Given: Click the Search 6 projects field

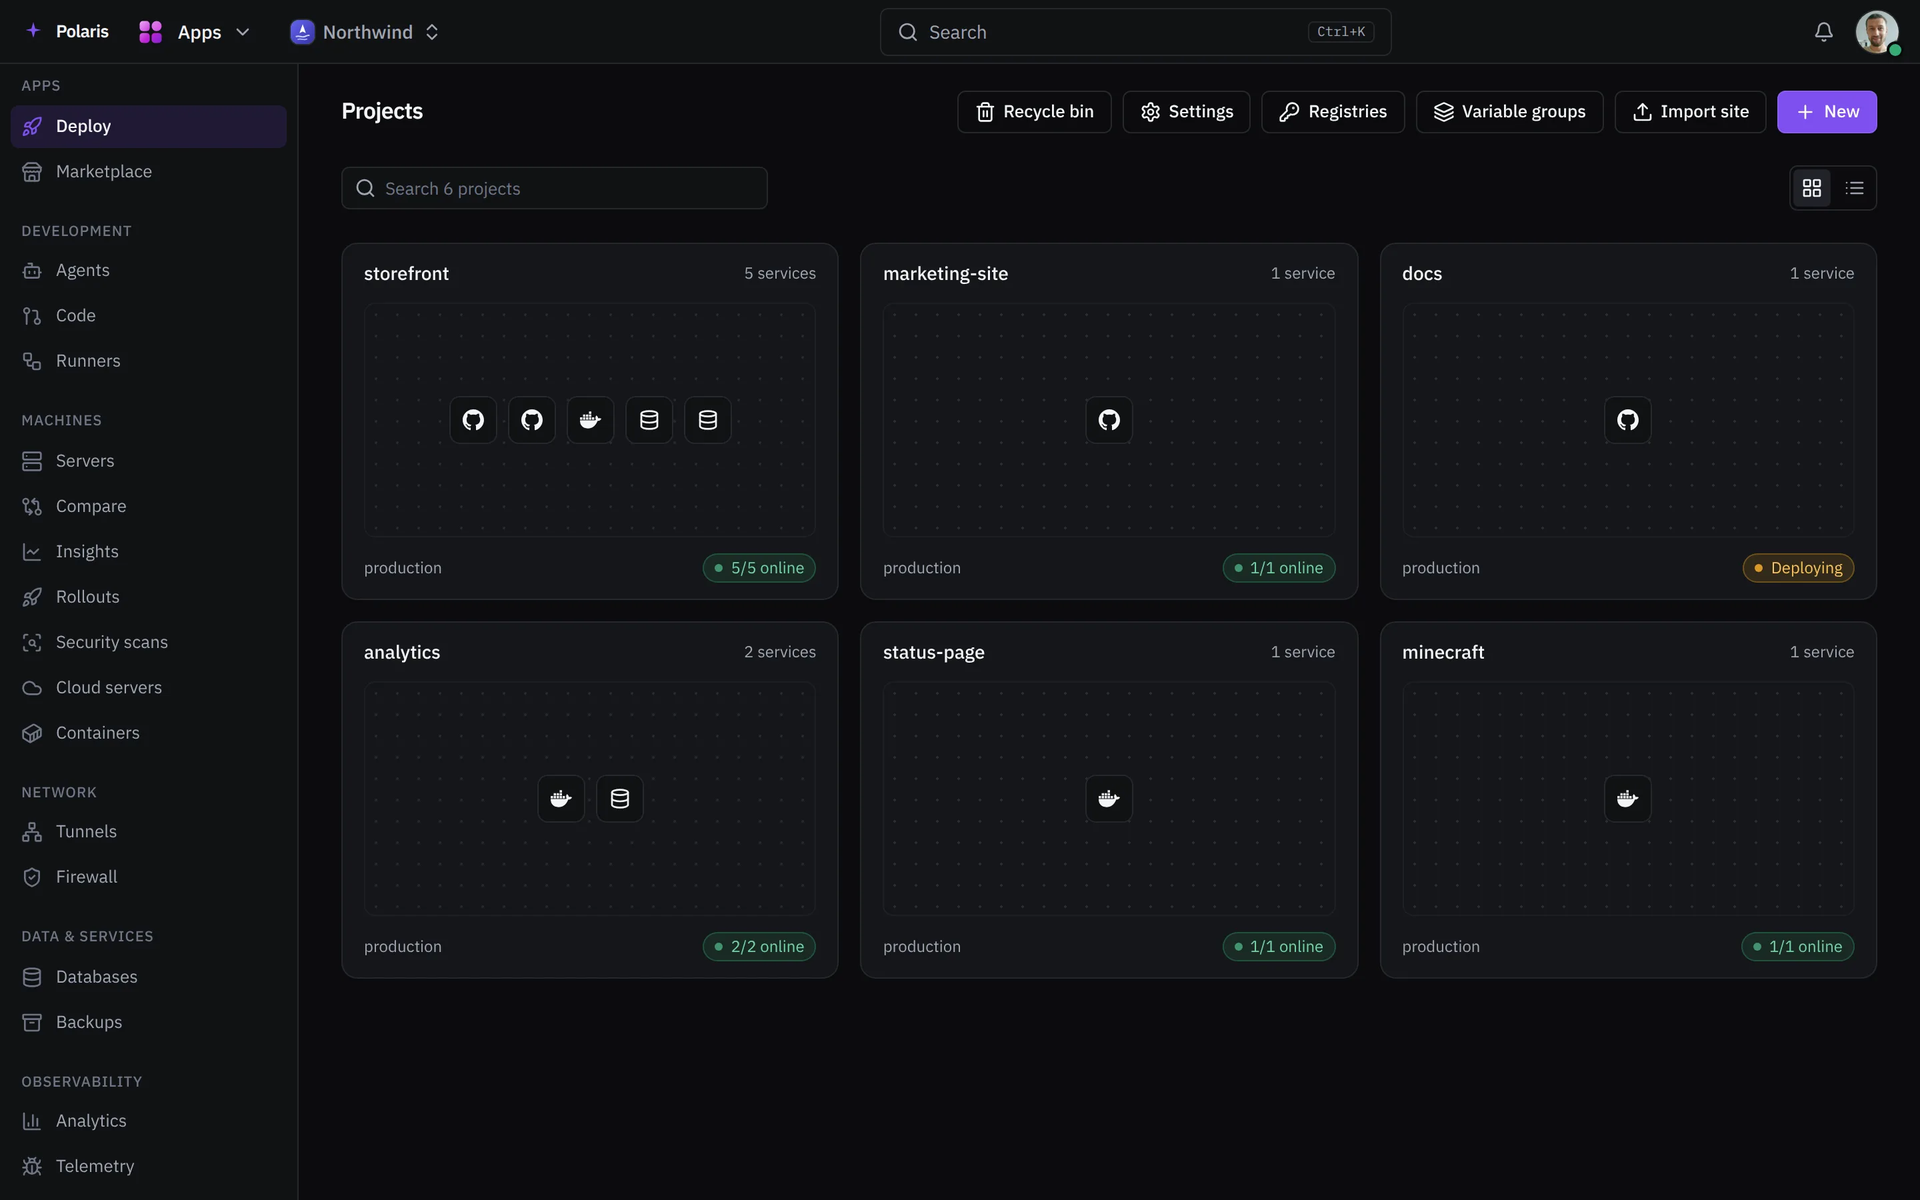Looking at the screenshot, I should click(554, 188).
